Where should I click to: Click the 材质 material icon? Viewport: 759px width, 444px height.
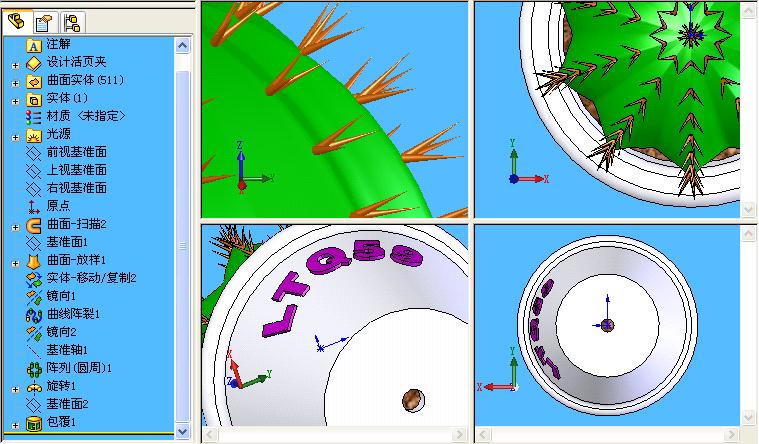pos(33,117)
